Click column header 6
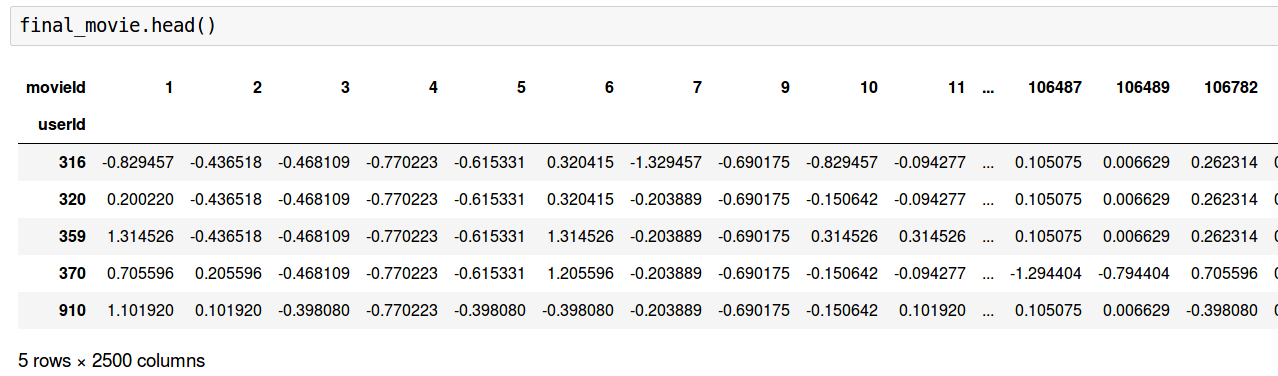The height and width of the screenshot is (376, 1278). pos(609,88)
